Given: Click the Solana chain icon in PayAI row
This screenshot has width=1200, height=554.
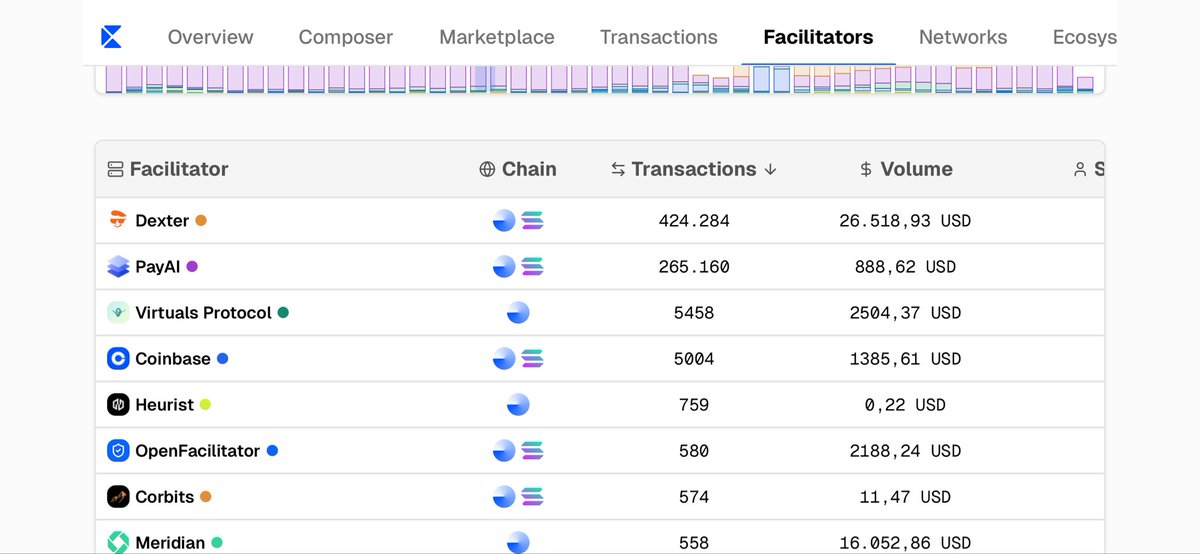Looking at the screenshot, I should (x=532, y=267).
